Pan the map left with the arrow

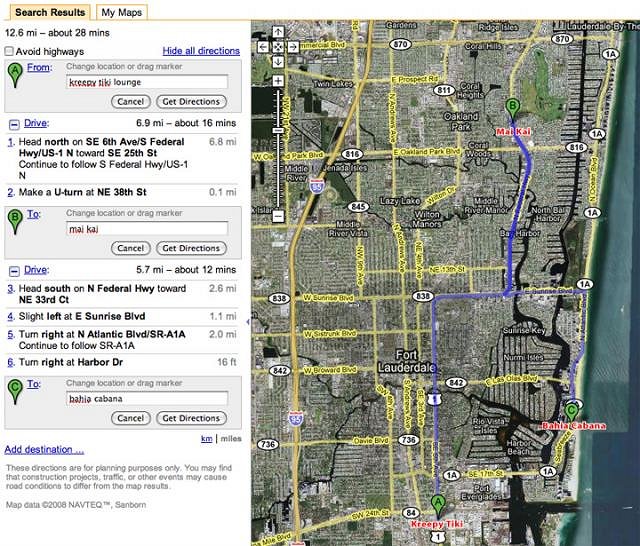[x=262, y=48]
